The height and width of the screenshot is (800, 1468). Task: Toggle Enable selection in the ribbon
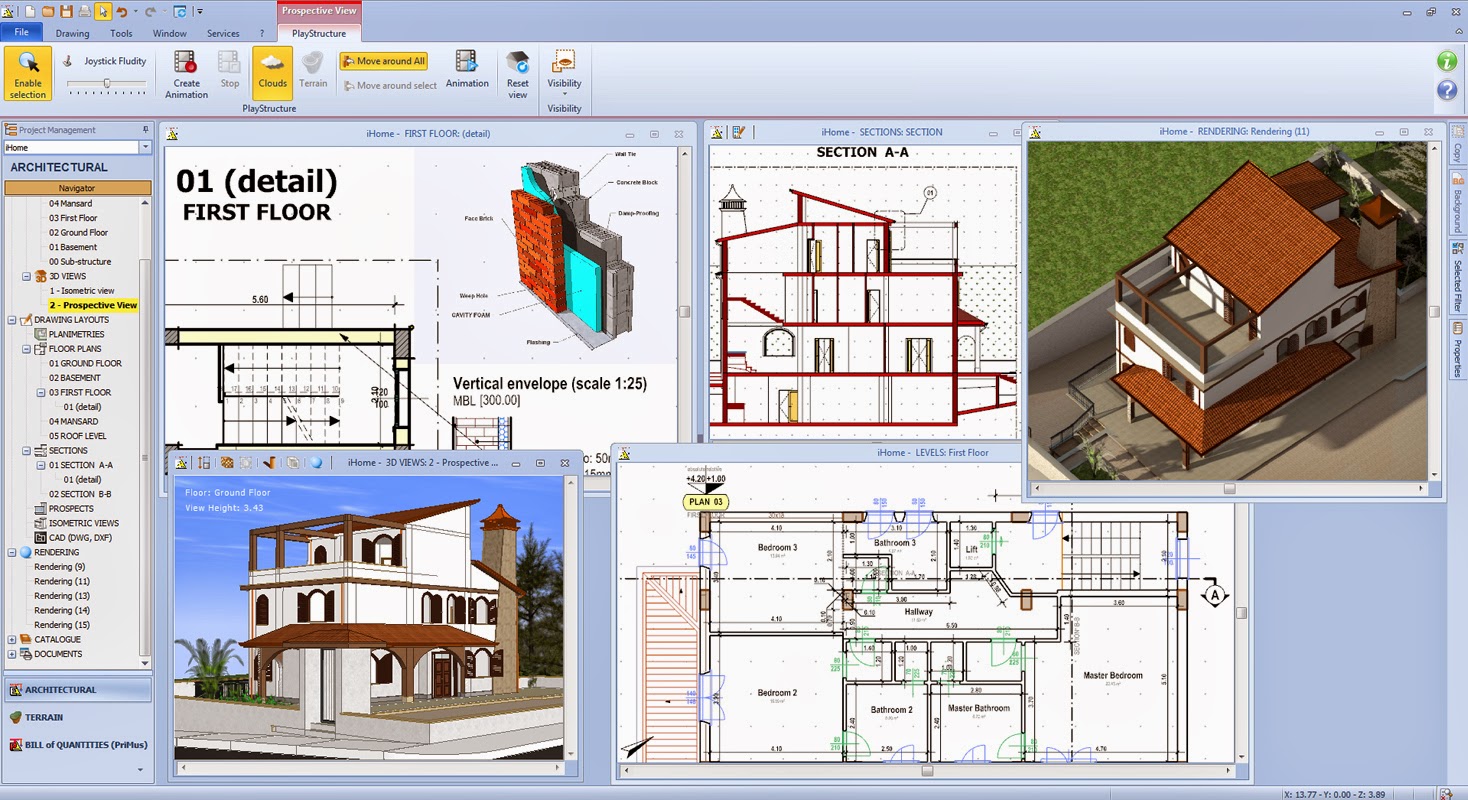[x=27, y=73]
